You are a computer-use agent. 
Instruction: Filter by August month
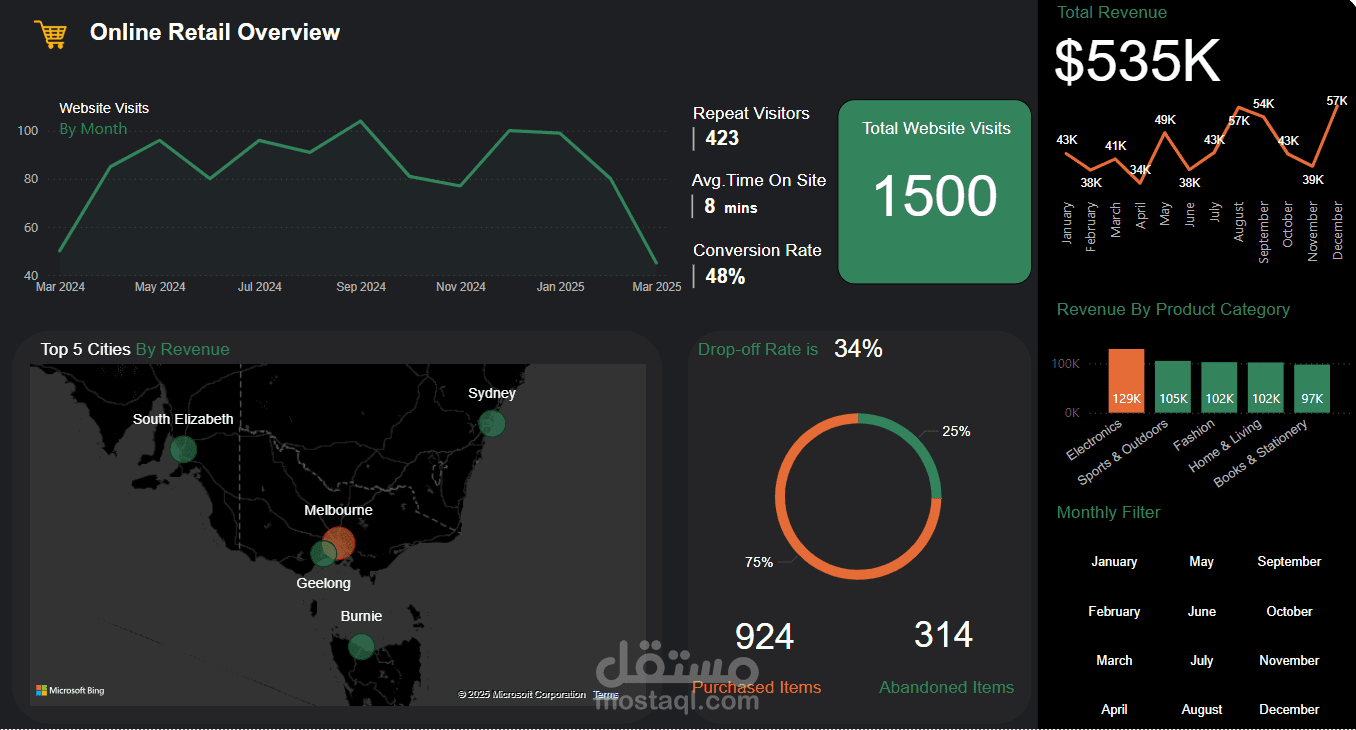(x=1202, y=709)
